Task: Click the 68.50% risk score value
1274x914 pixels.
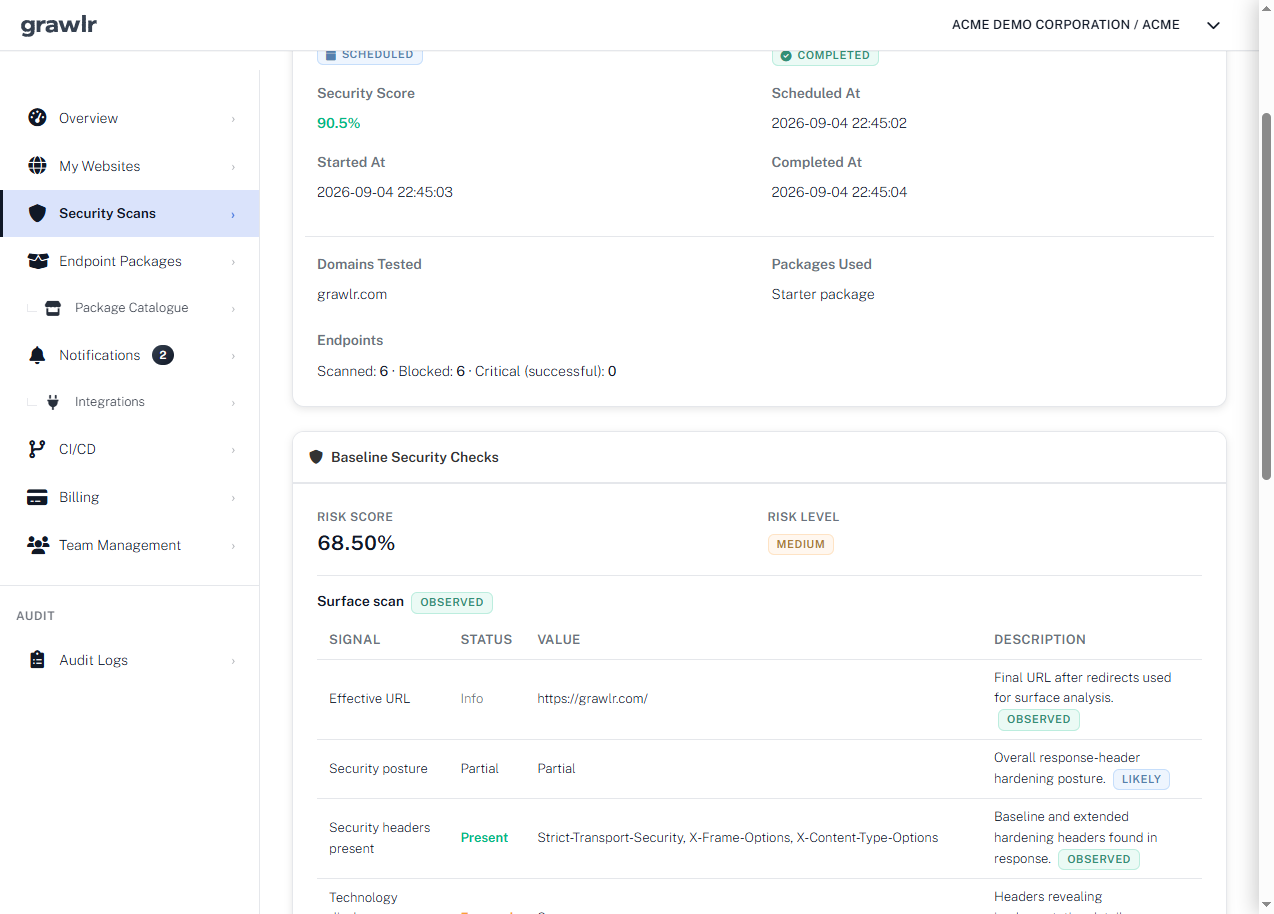Action: tap(356, 543)
